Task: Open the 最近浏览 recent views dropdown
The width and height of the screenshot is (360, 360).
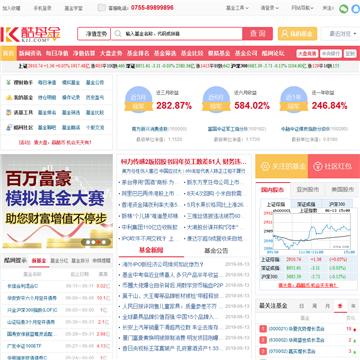Action: coord(342,34)
